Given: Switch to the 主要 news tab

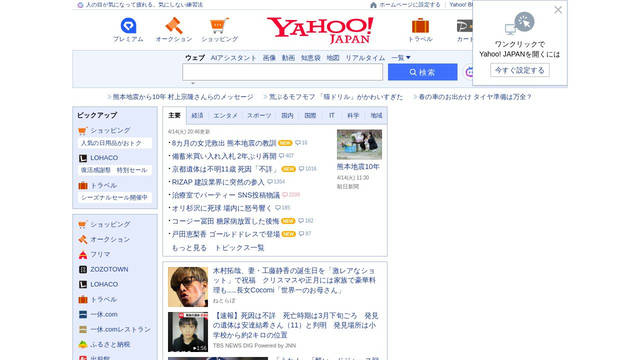Looking at the screenshot, I should coord(174,116).
